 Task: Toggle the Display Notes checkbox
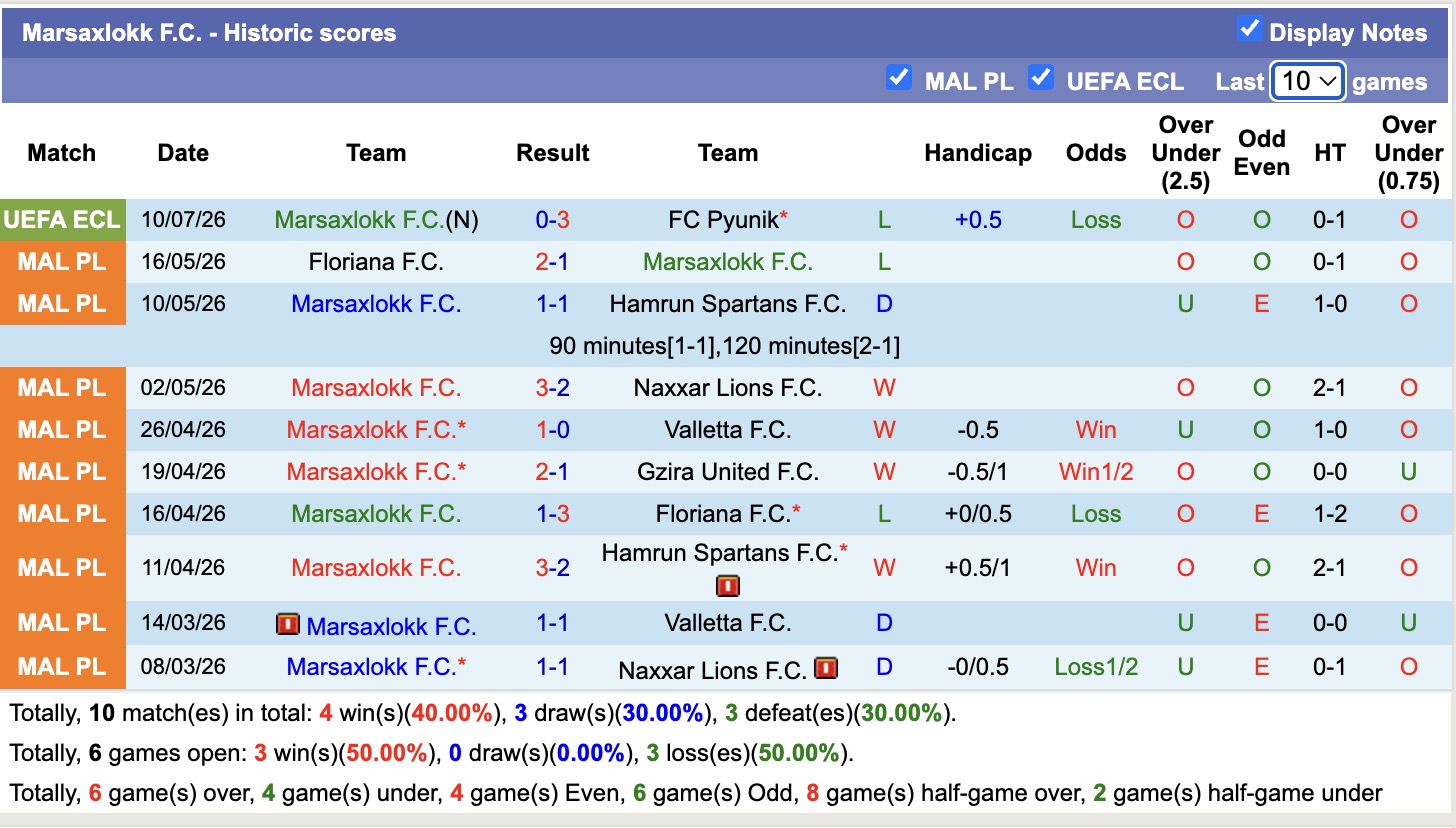(x=1249, y=28)
